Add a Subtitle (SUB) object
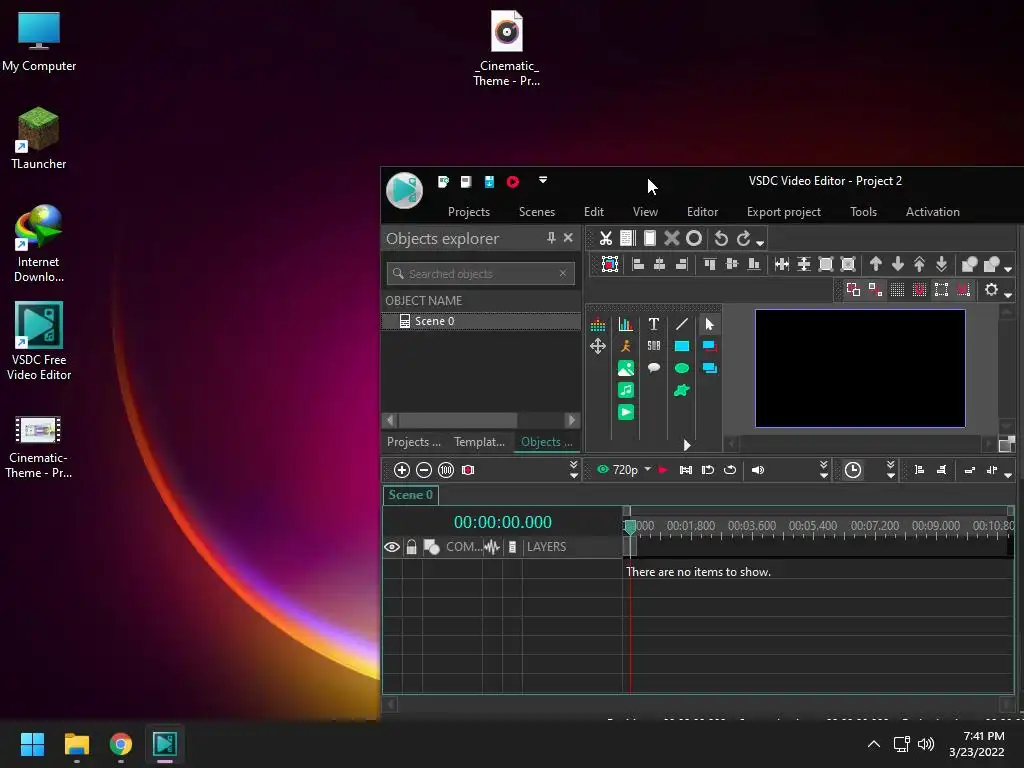This screenshot has width=1024, height=768. pos(653,346)
